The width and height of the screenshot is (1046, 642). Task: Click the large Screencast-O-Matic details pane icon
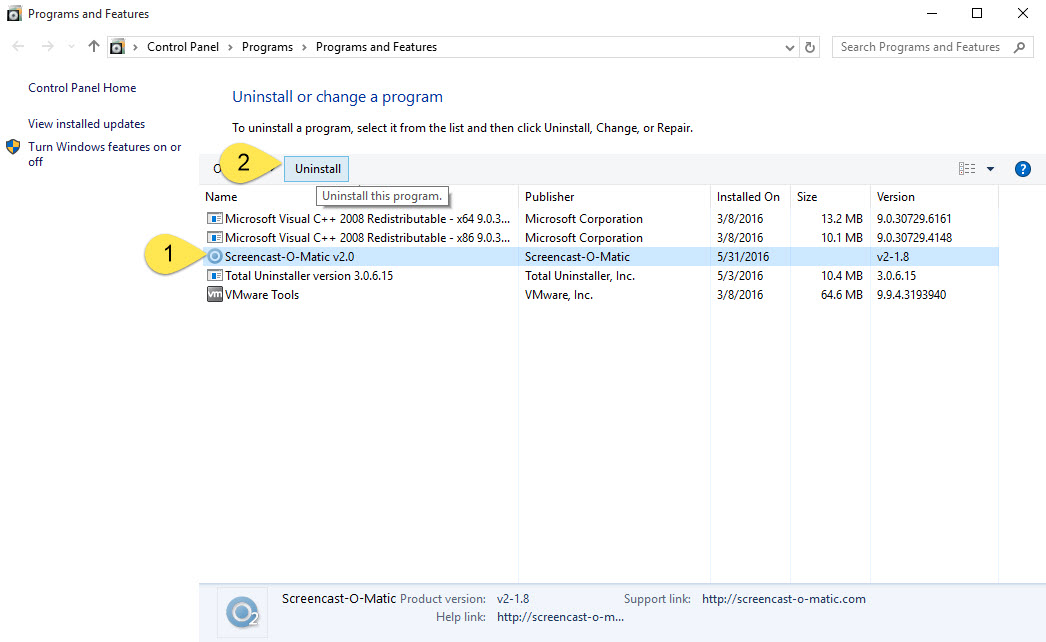[242, 612]
